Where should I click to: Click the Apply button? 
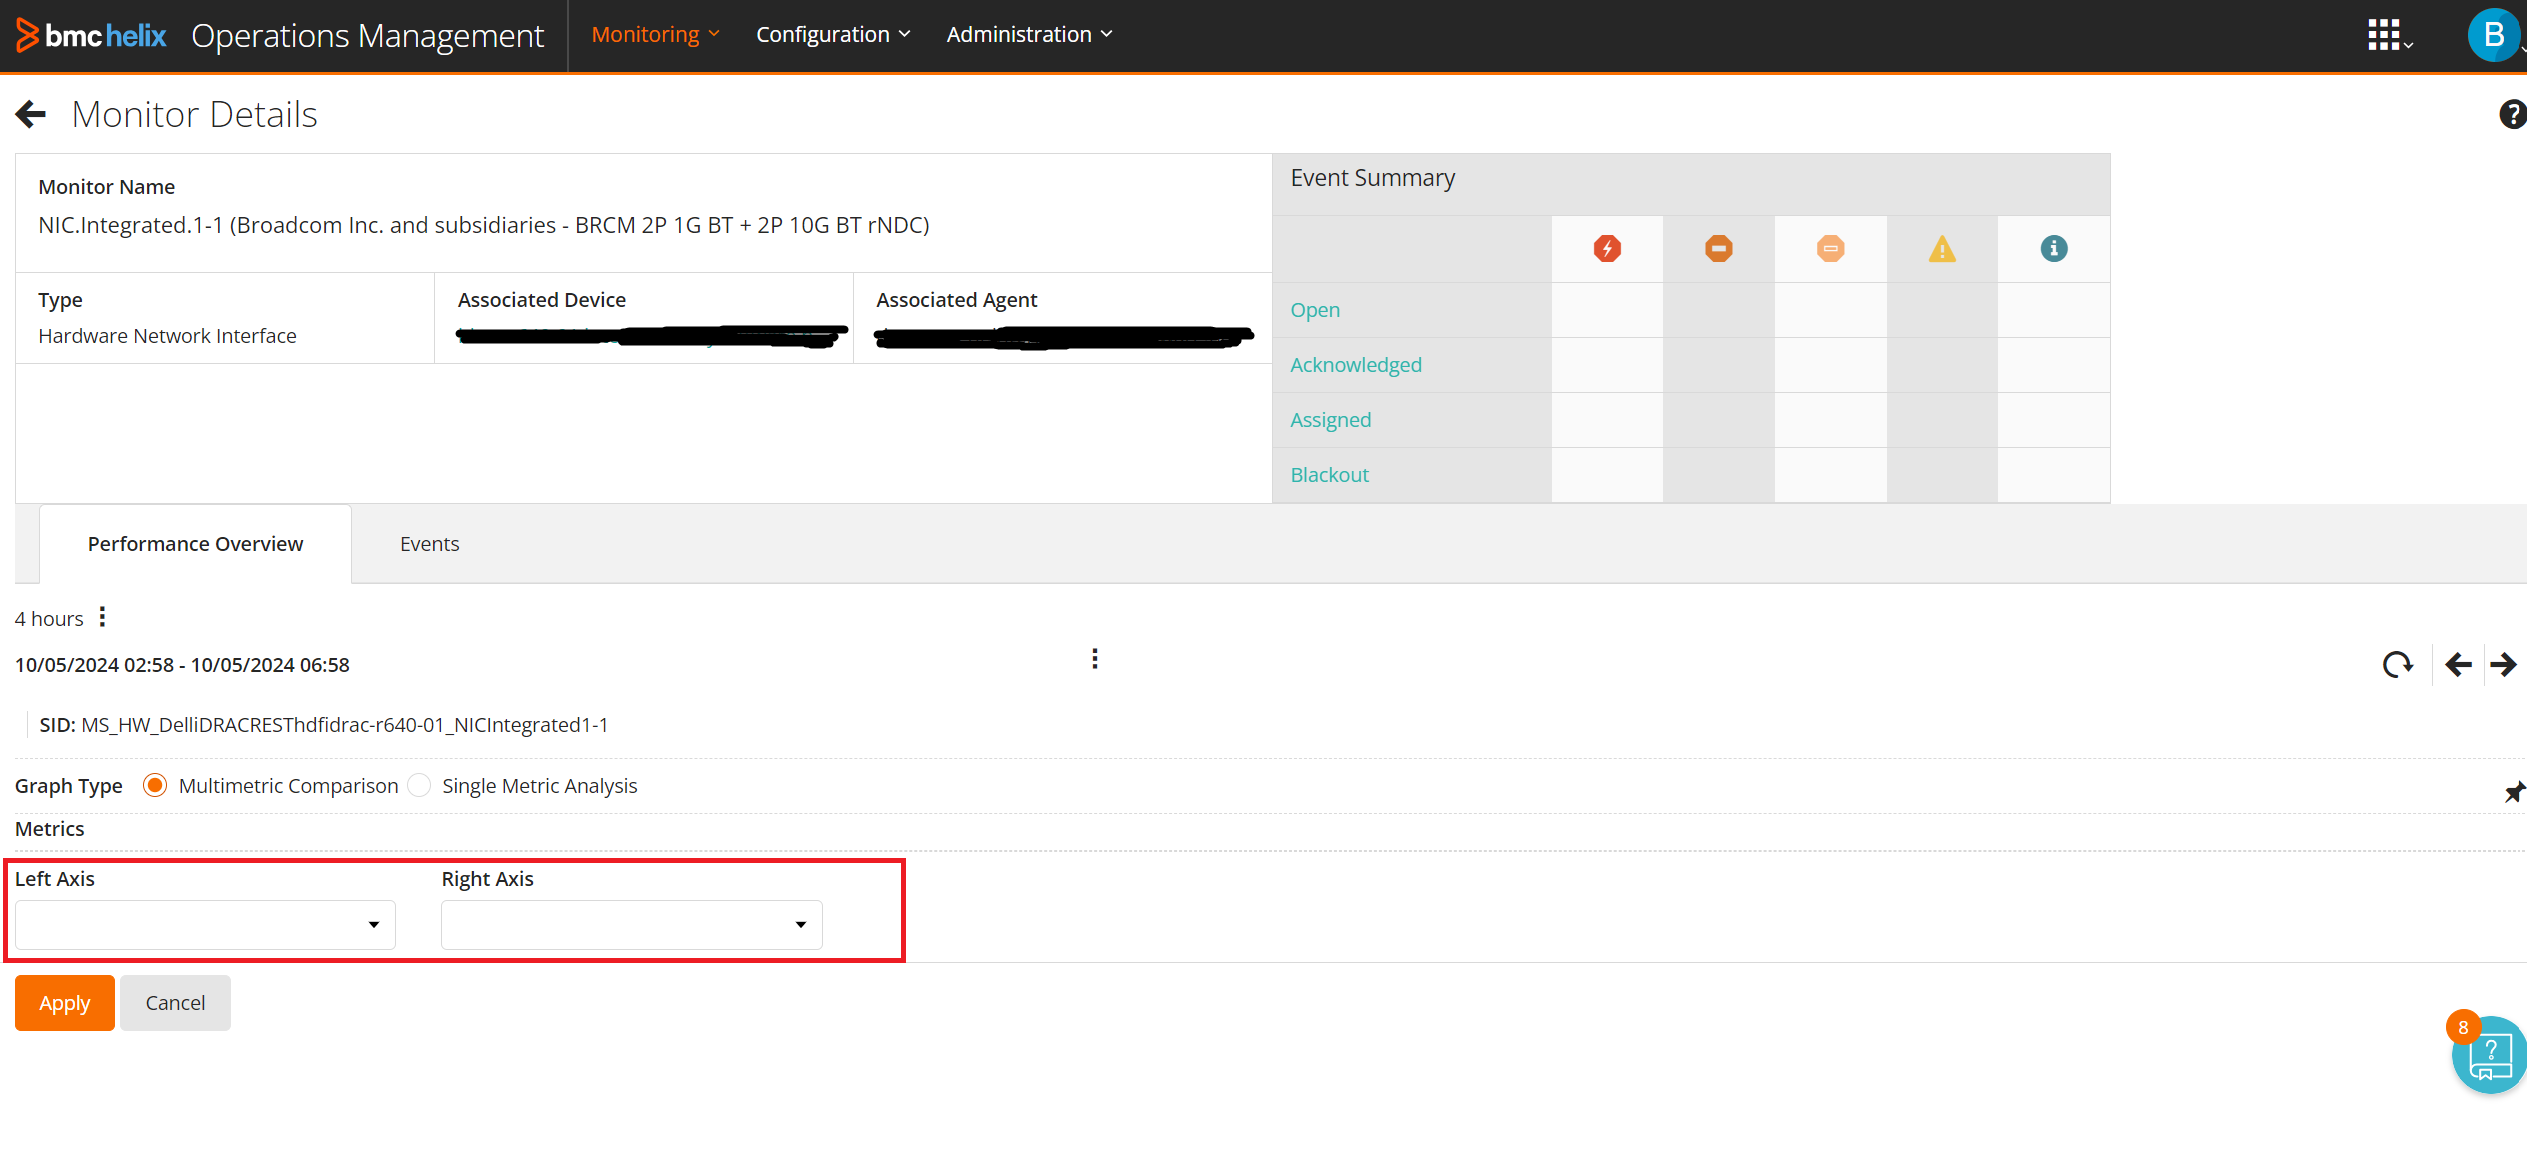(x=64, y=1002)
